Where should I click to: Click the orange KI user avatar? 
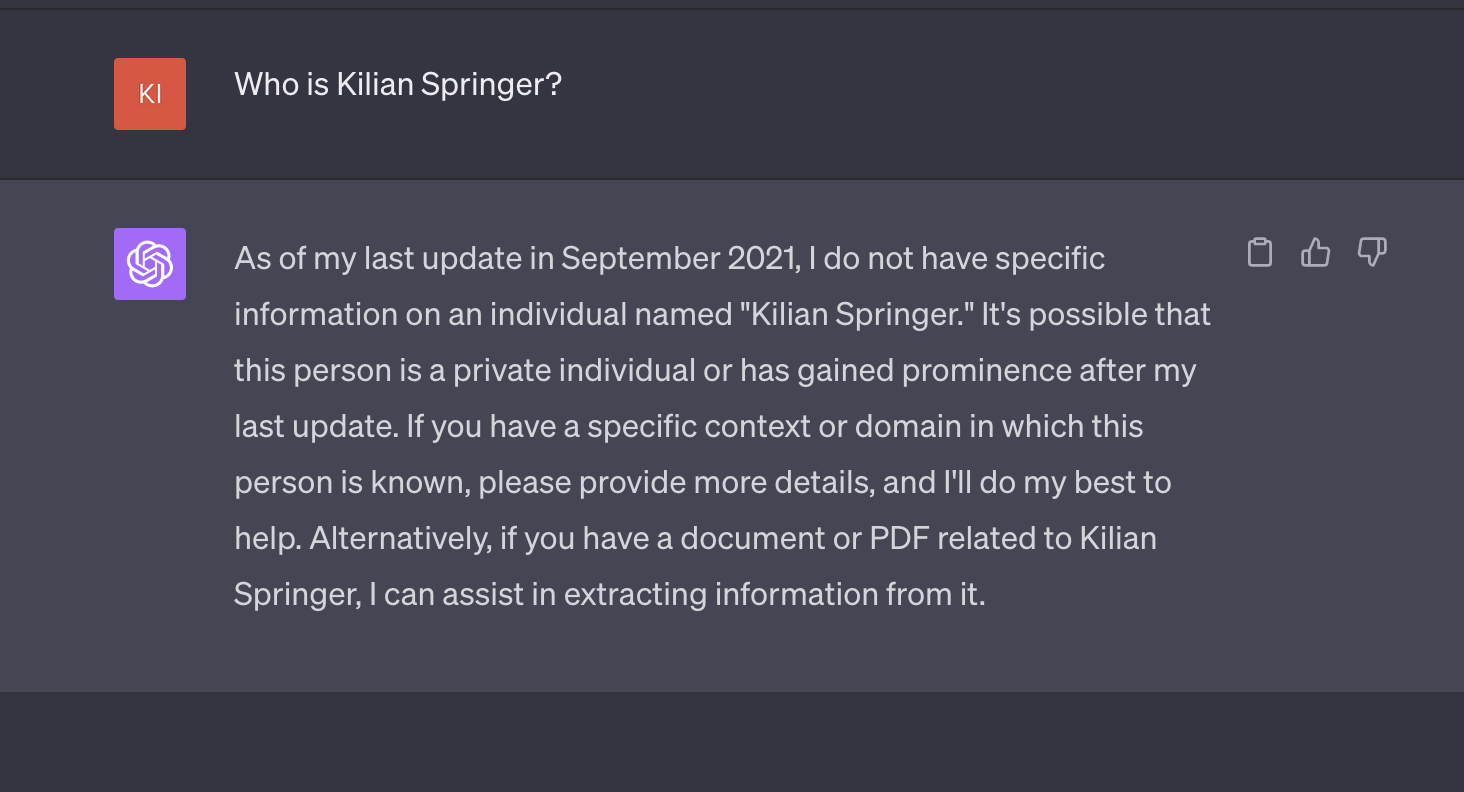(150, 94)
